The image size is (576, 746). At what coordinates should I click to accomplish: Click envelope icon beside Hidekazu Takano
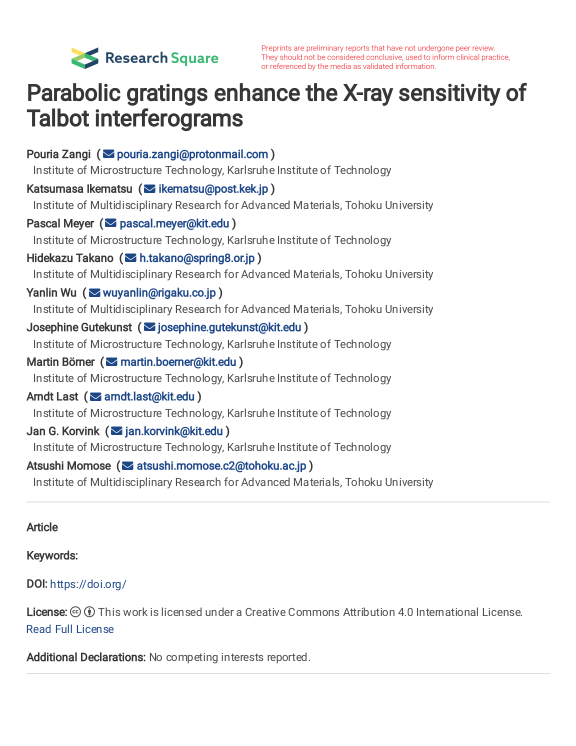pos(130,258)
